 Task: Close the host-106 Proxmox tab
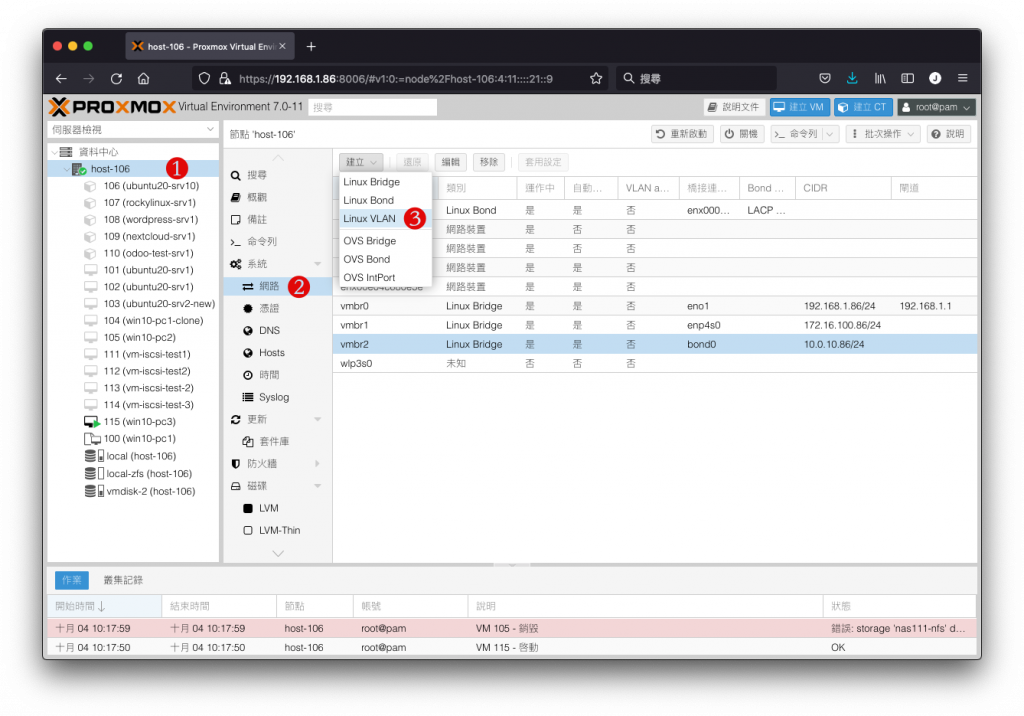coord(283,46)
